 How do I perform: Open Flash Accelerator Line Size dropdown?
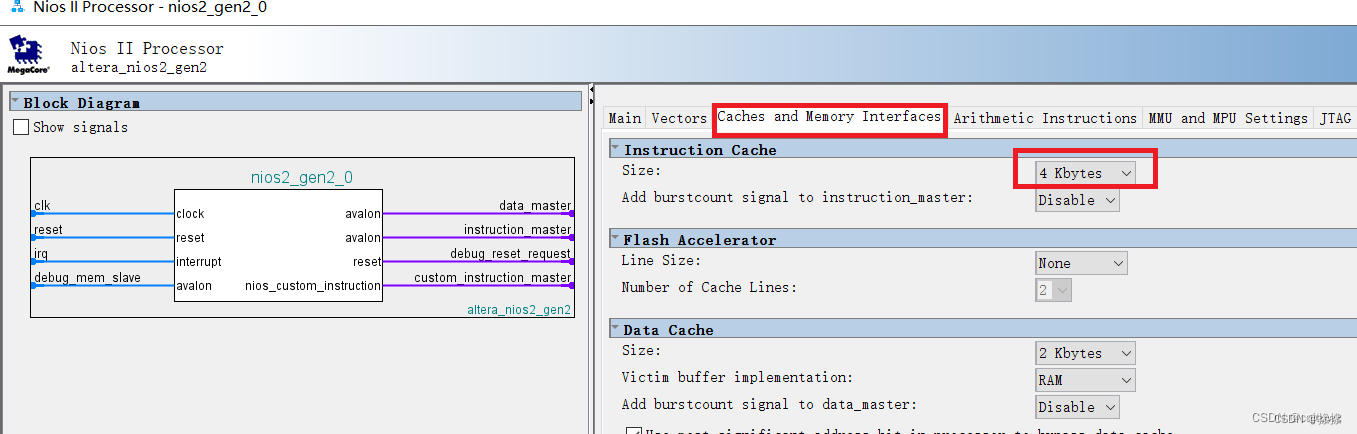point(1081,263)
